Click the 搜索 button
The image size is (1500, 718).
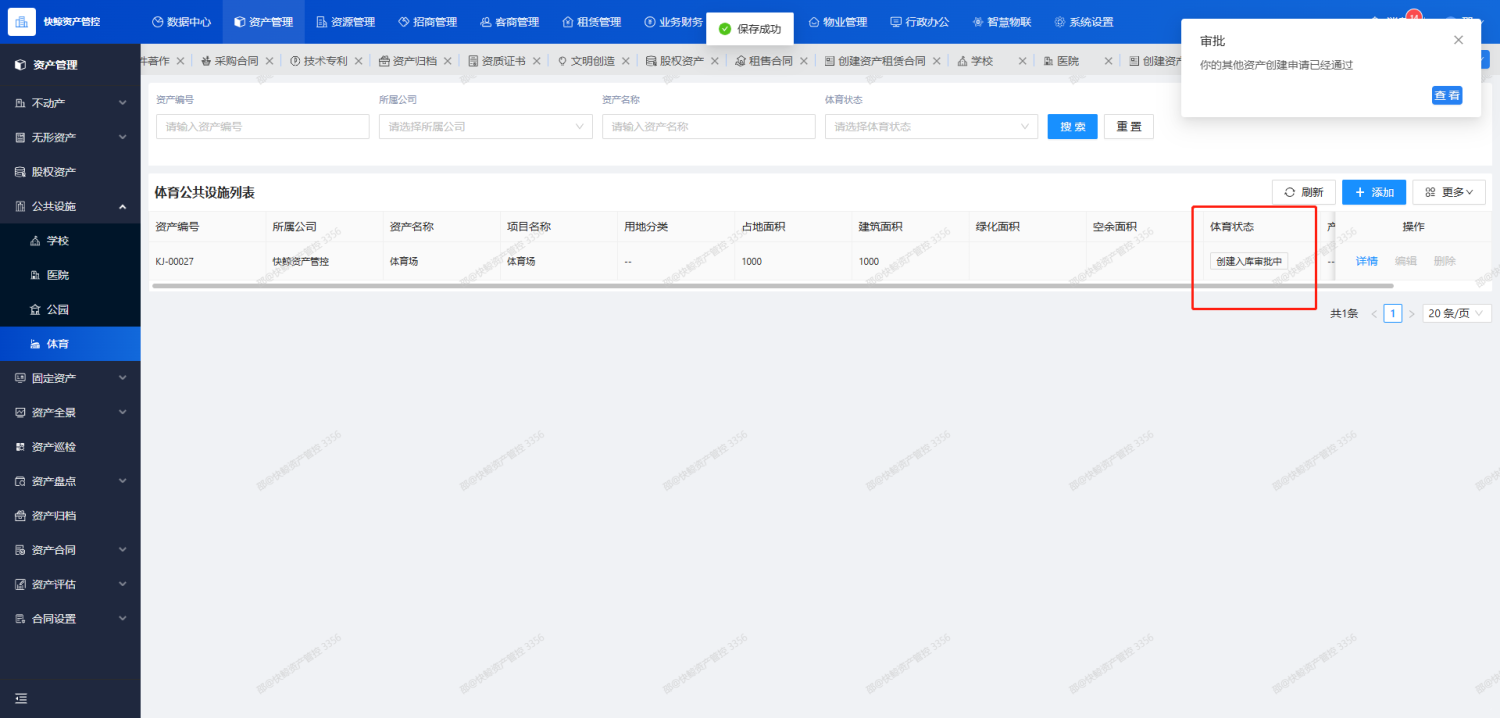click(x=1073, y=127)
